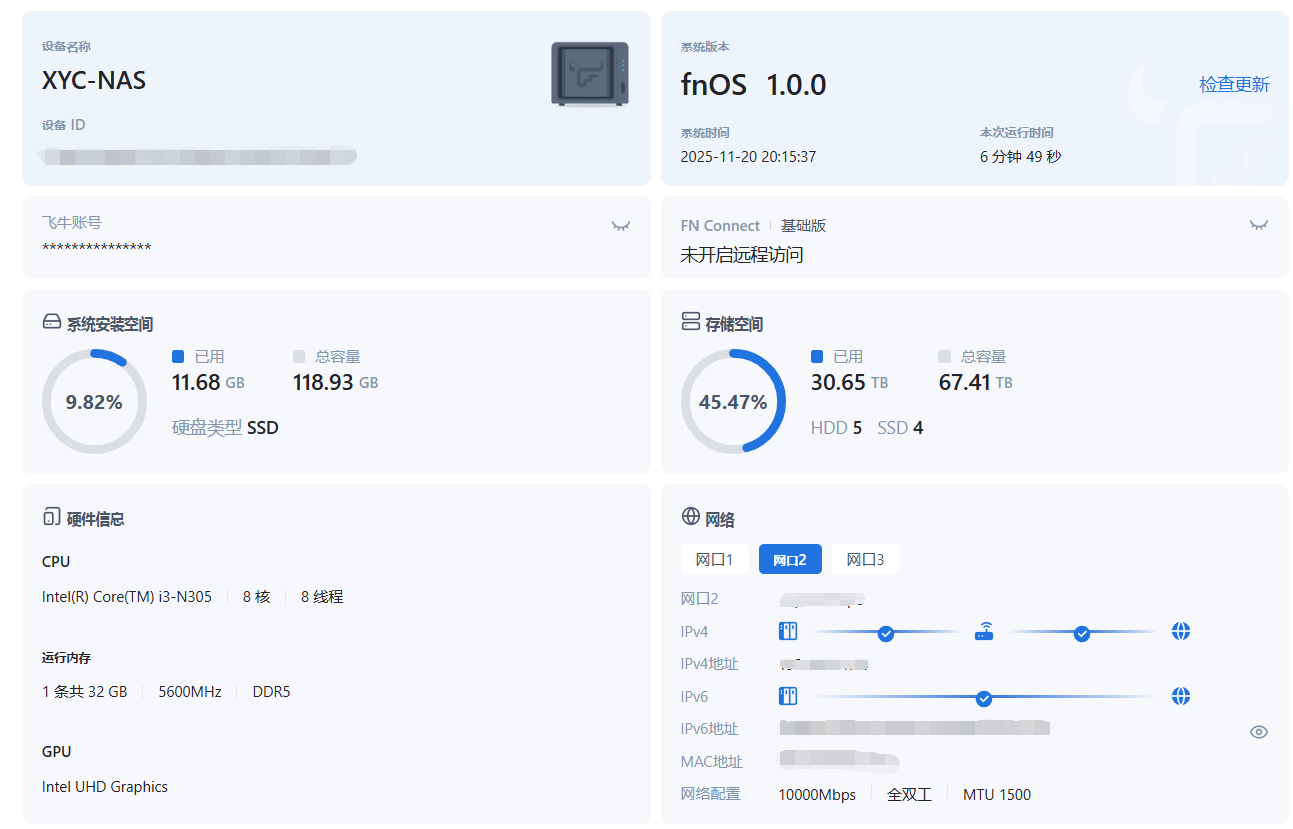Click the 存储空间 storage icon

pos(690,321)
